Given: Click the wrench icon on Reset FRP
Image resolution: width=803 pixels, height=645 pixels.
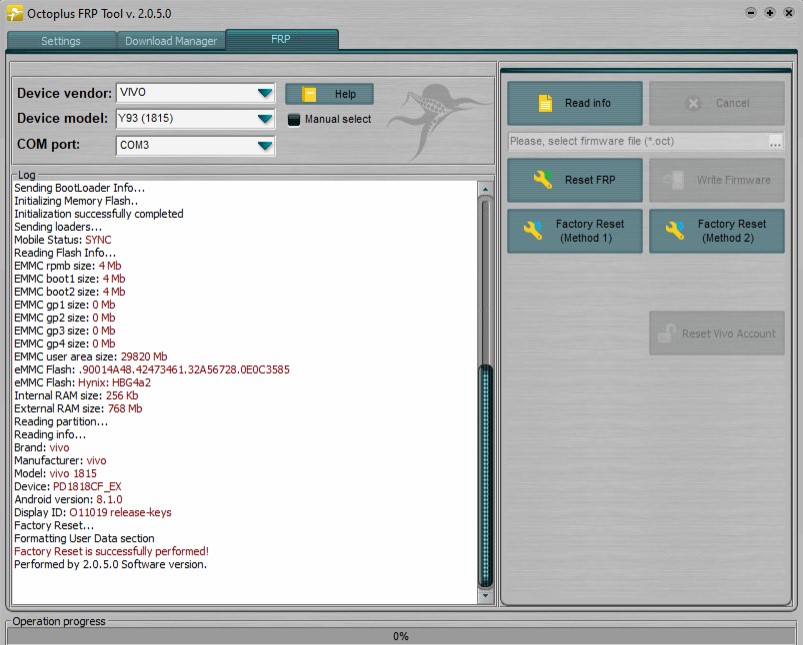Looking at the screenshot, I should [x=543, y=180].
